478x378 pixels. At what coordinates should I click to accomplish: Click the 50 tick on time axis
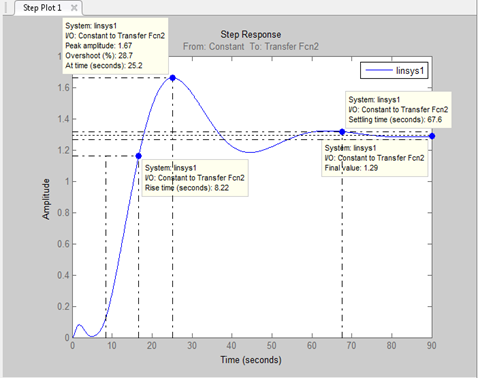coord(271,345)
